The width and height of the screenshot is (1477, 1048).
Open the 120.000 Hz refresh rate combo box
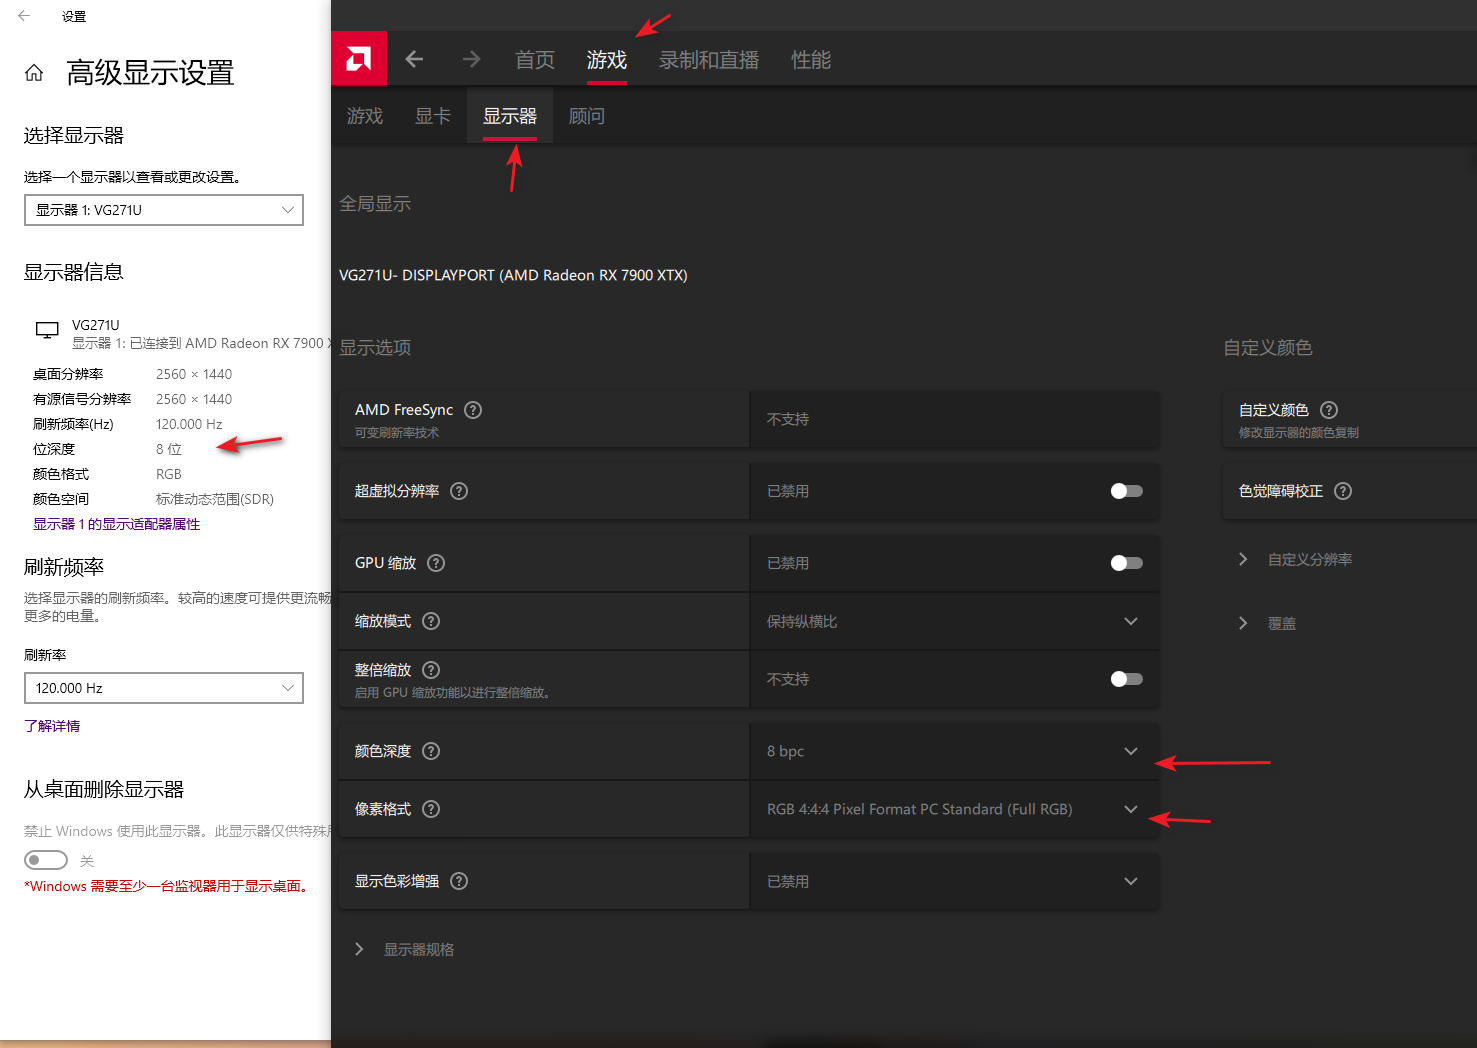(x=164, y=688)
